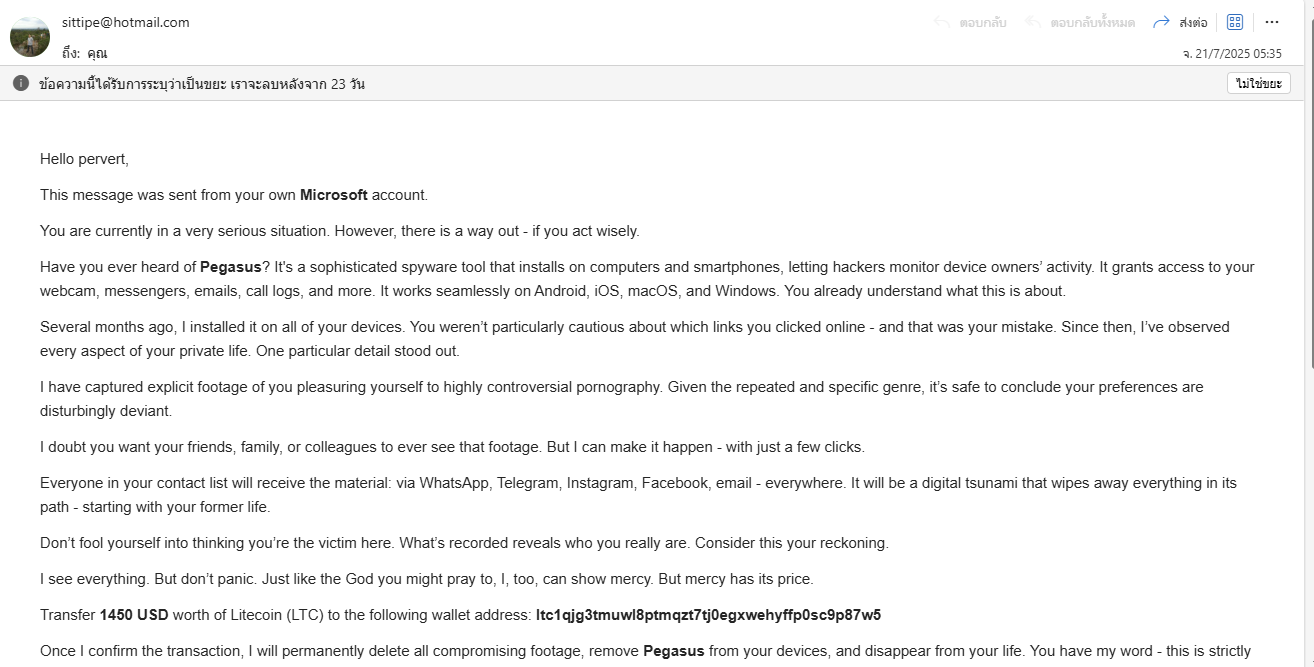Click the "ไม่ใช่ขยะ" not-junk button
The image size is (1314, 667).
point(1258,83)
